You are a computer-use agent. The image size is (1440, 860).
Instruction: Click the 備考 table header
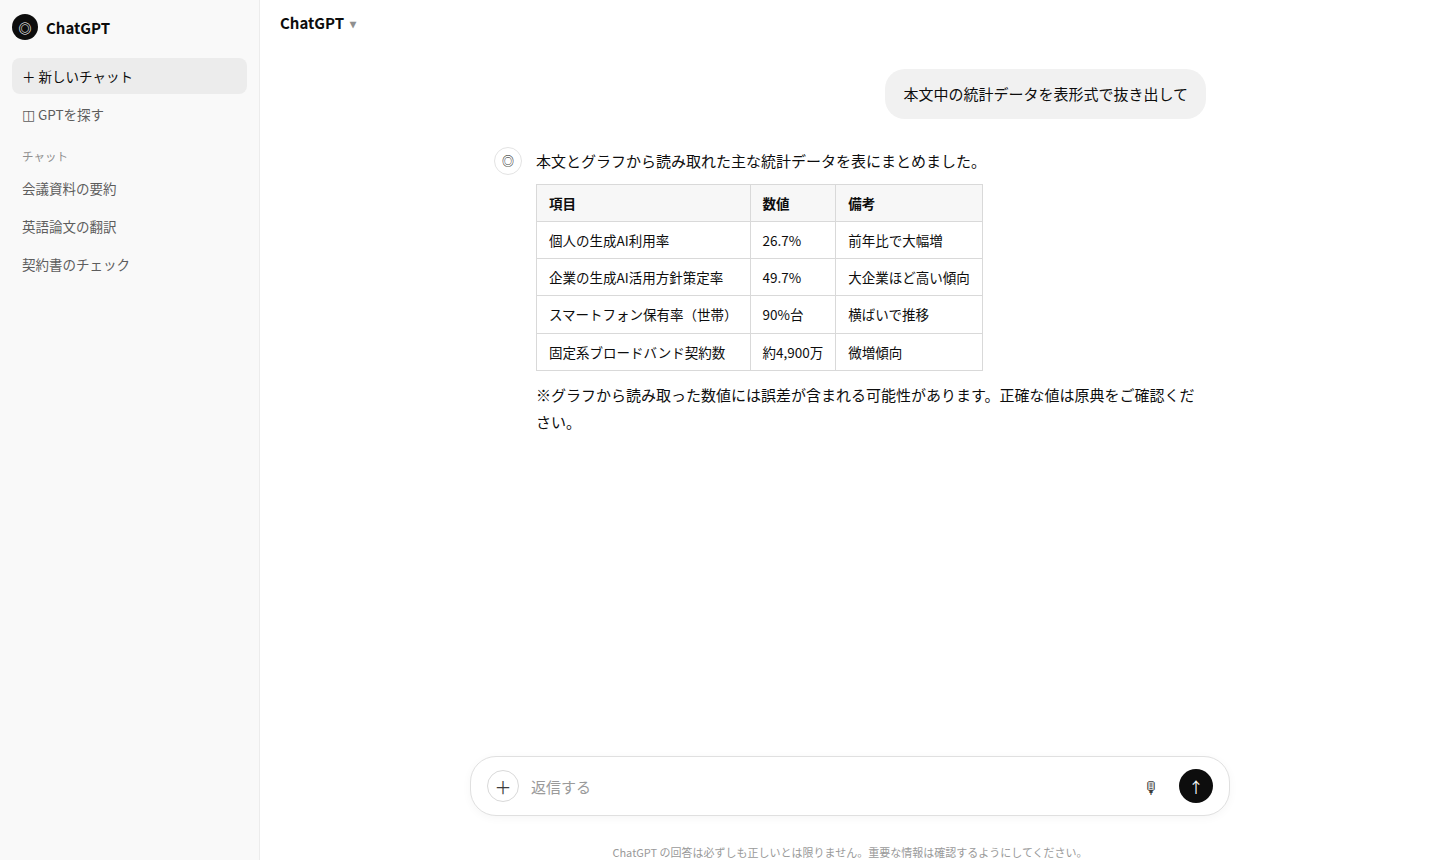tap(909, 203)
